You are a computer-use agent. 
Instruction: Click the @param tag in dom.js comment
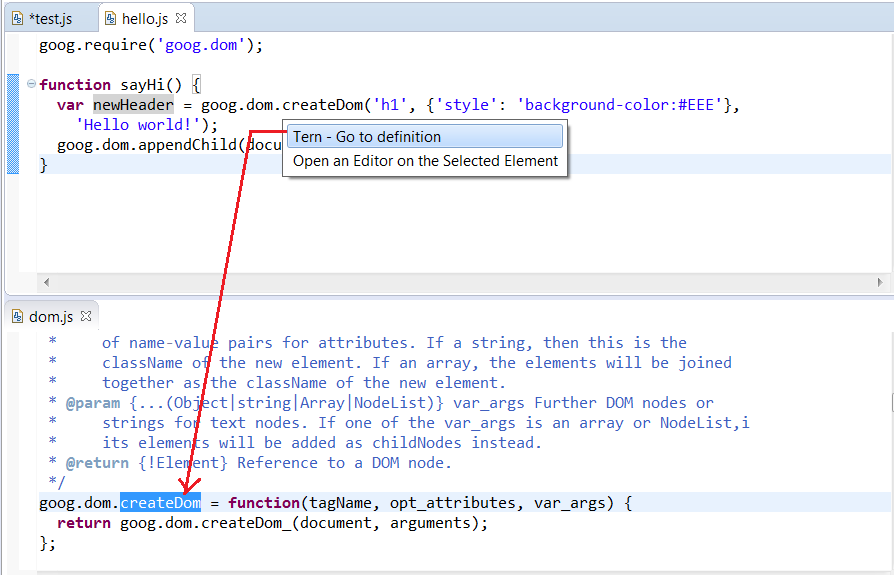[x=93, y=403]
